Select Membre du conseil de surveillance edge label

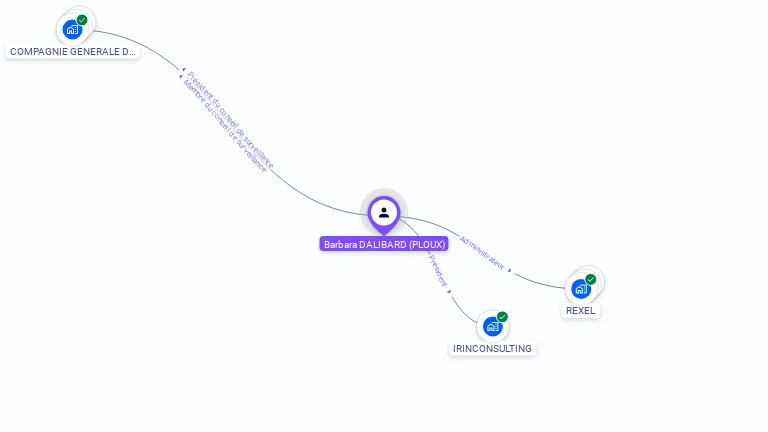pyautogui.click(x=225, y=126)
